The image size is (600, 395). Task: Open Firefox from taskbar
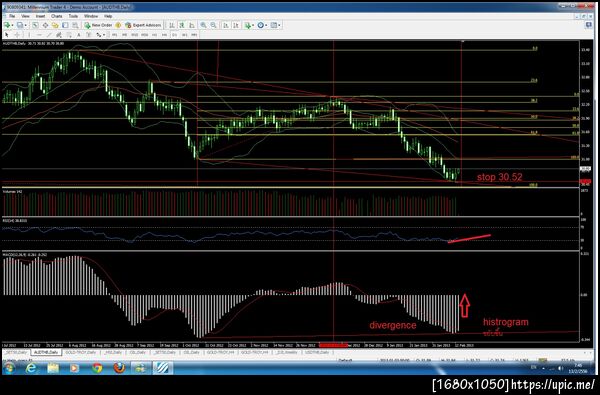coord(119,368)
